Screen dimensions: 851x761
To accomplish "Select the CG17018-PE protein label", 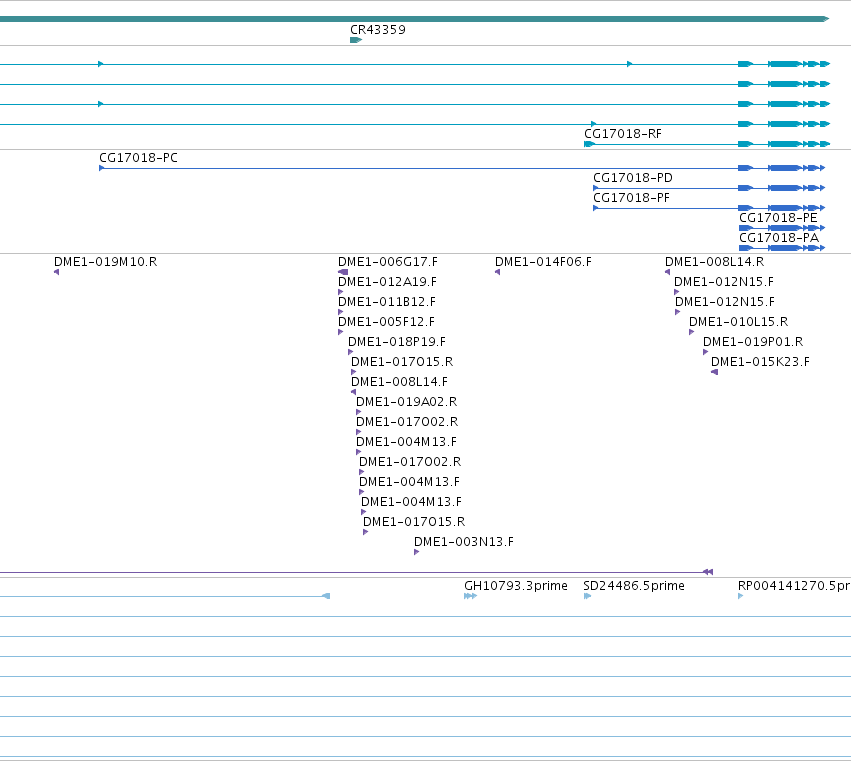I will click(778, 218).
